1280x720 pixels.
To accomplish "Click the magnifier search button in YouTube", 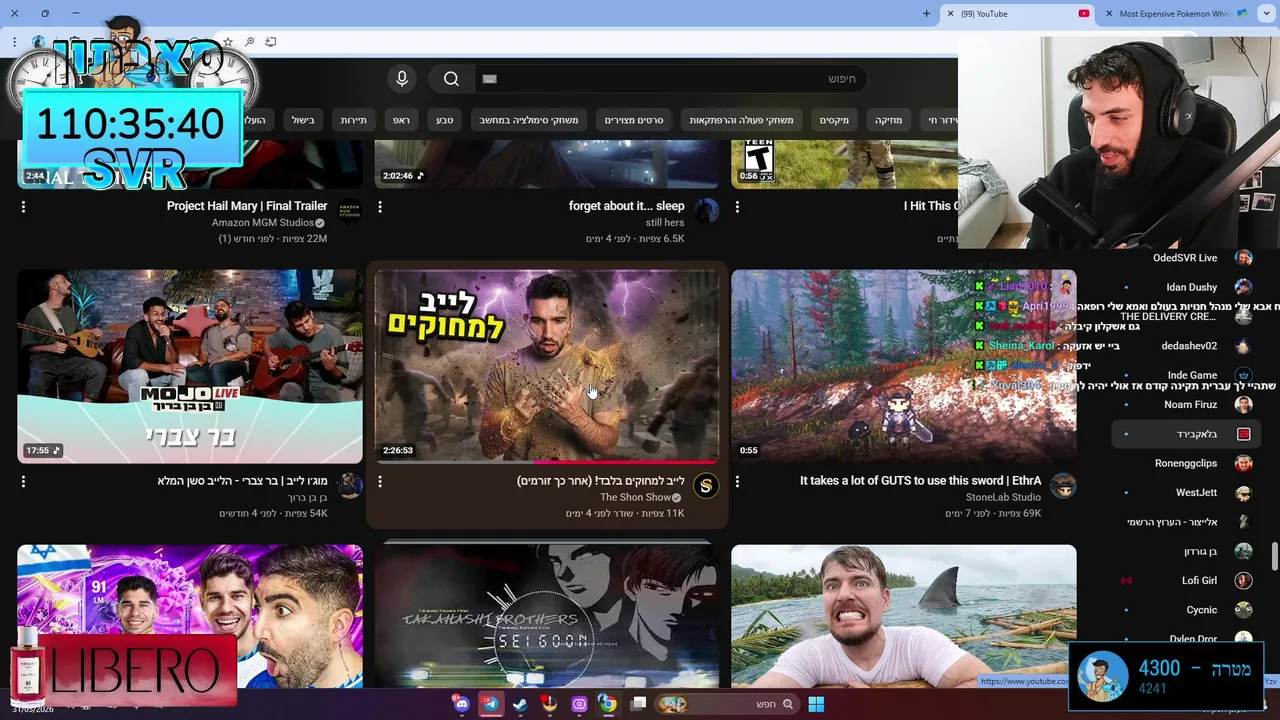I will 451,79.
